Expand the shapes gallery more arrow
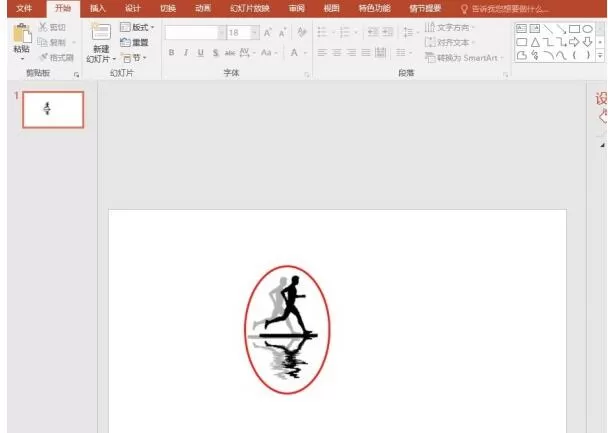This screenshot has height=433, width=608. point(600,56)
